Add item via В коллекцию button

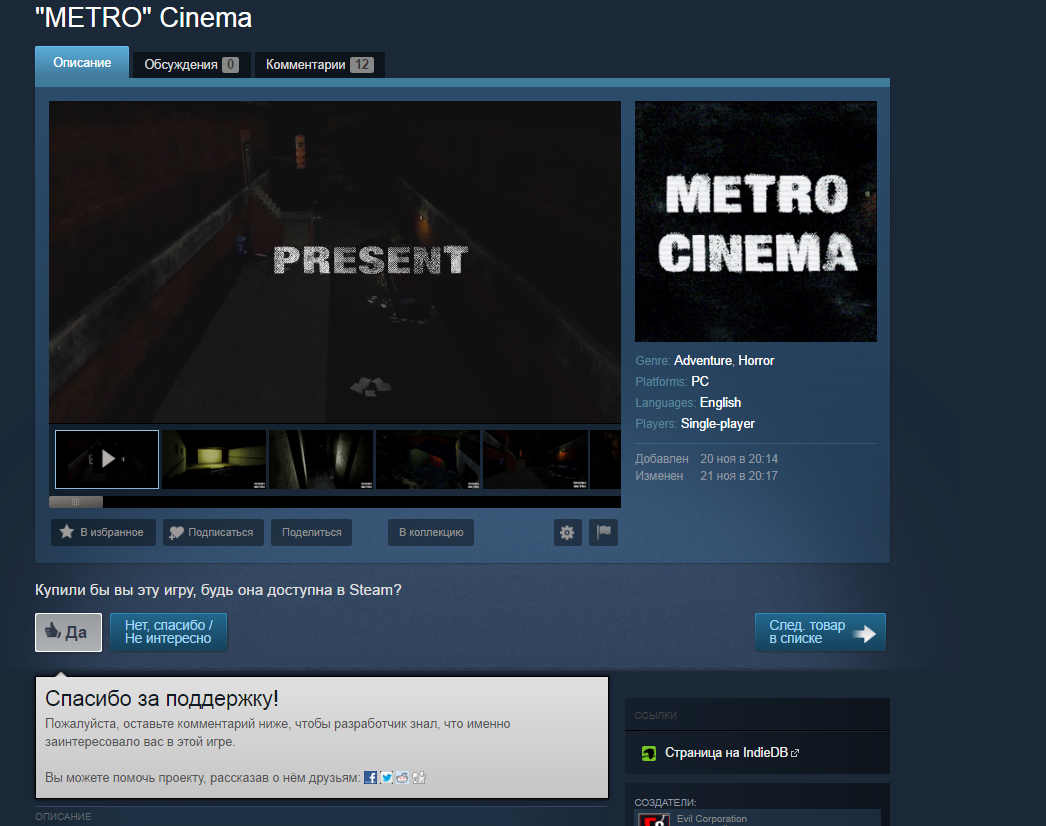[431, 532]
